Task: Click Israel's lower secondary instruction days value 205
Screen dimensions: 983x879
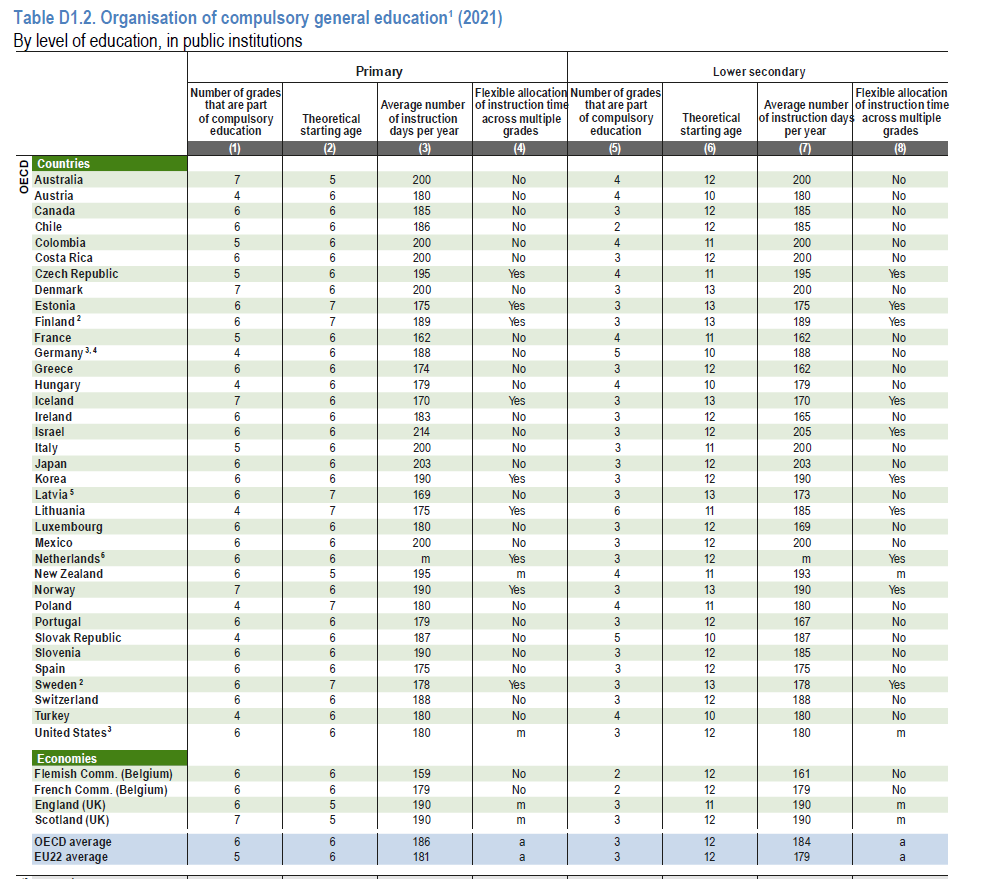Action: [x=802, y=432]
